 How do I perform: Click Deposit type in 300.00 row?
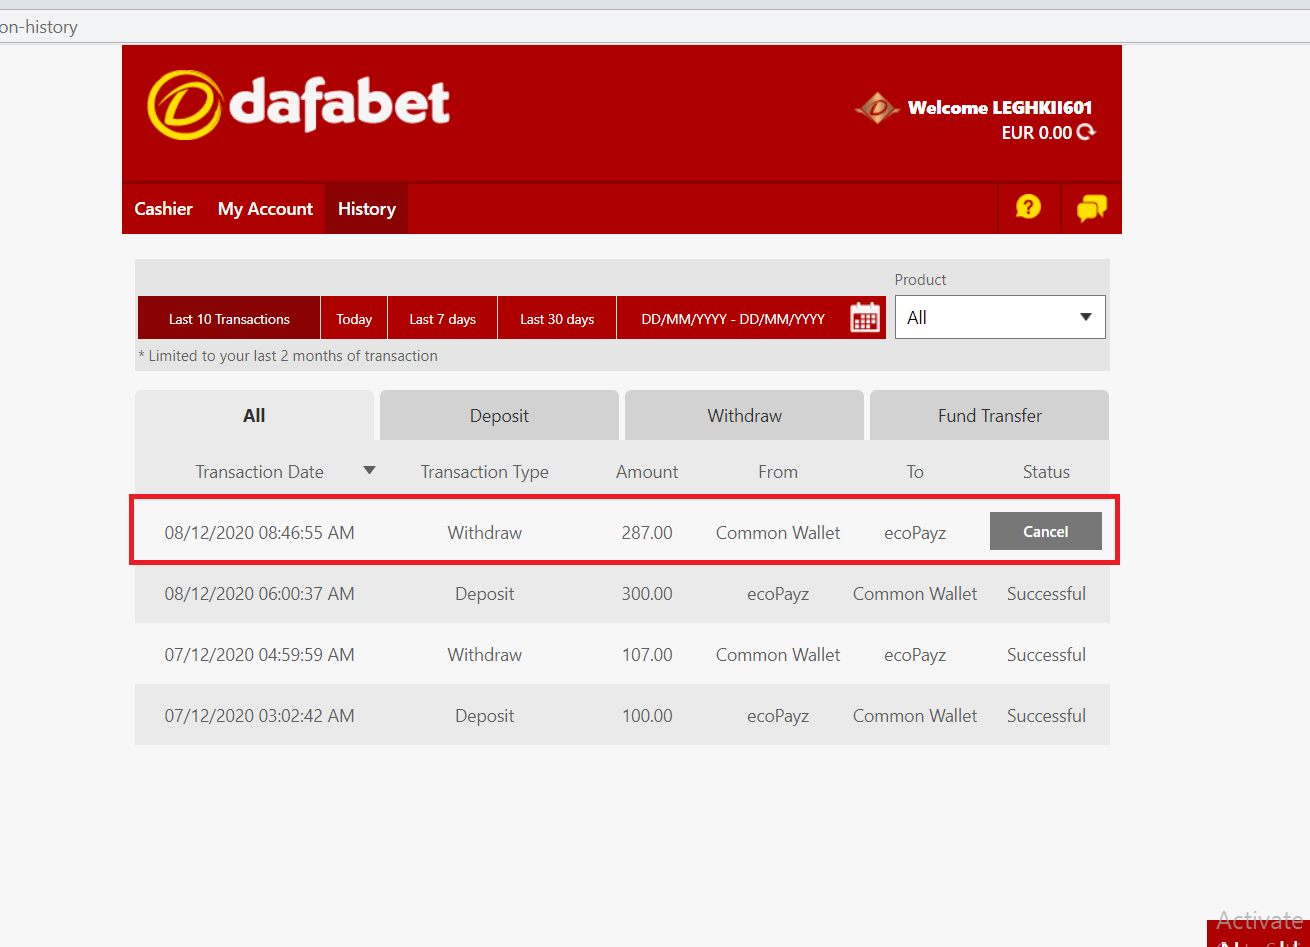pyautogui.click(x=485, y=593)
